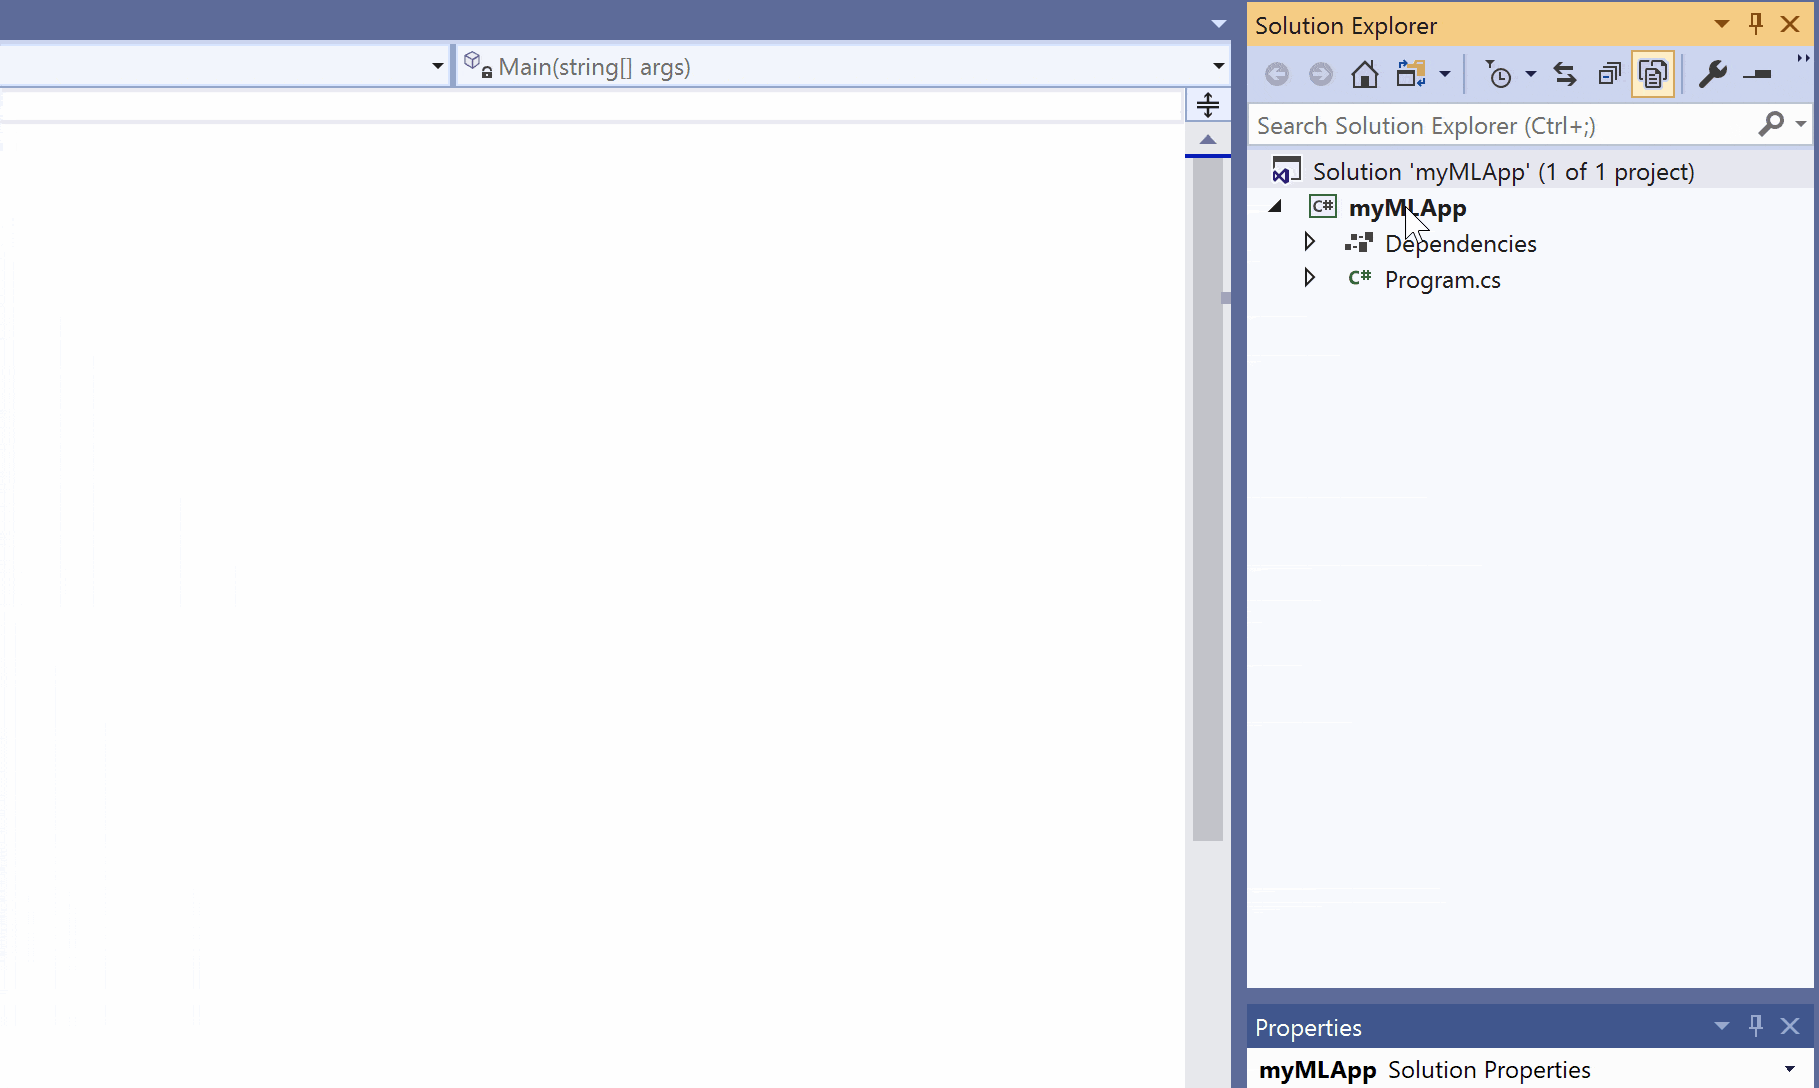Select the Collapse All icon
This screenshot has width=1819, height=1088.
(1609, 74)
